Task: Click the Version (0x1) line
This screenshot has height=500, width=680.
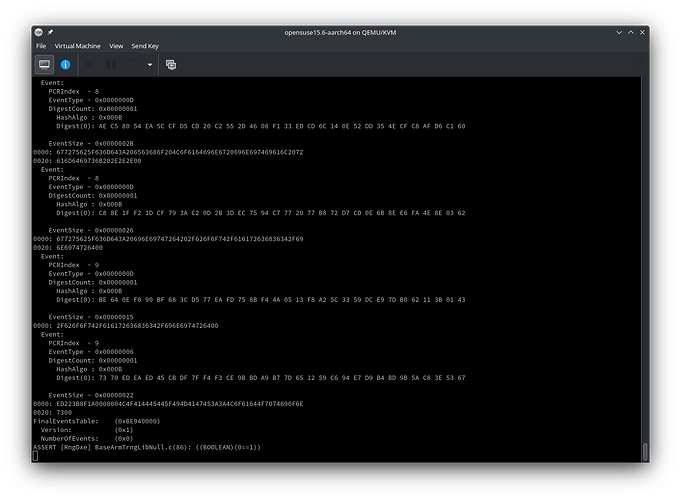Action: tap(86, 430)
